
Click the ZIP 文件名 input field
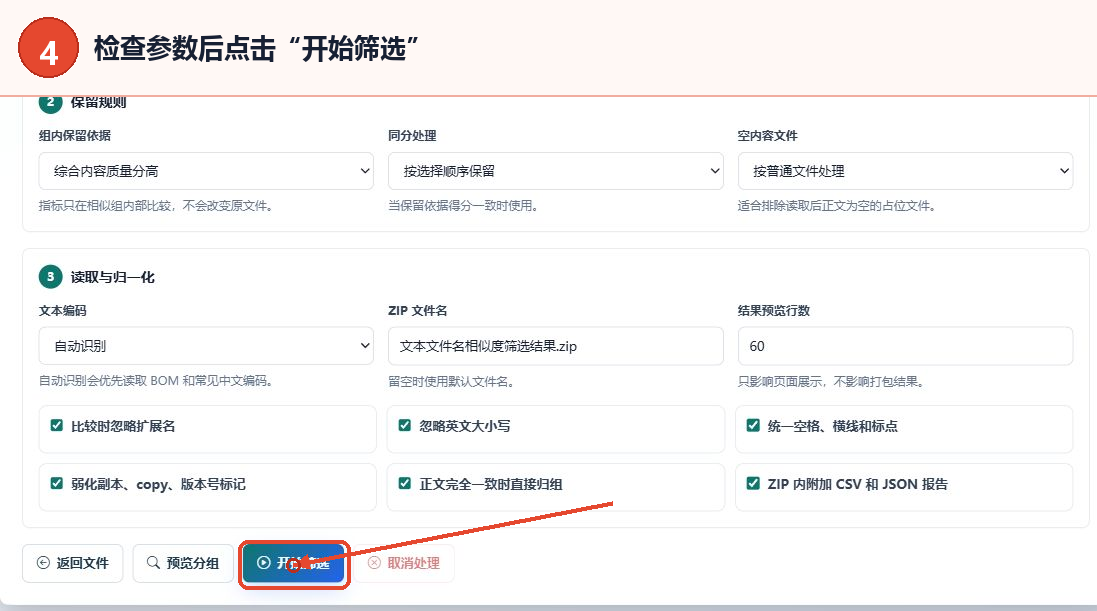click(x=555, y=346)
